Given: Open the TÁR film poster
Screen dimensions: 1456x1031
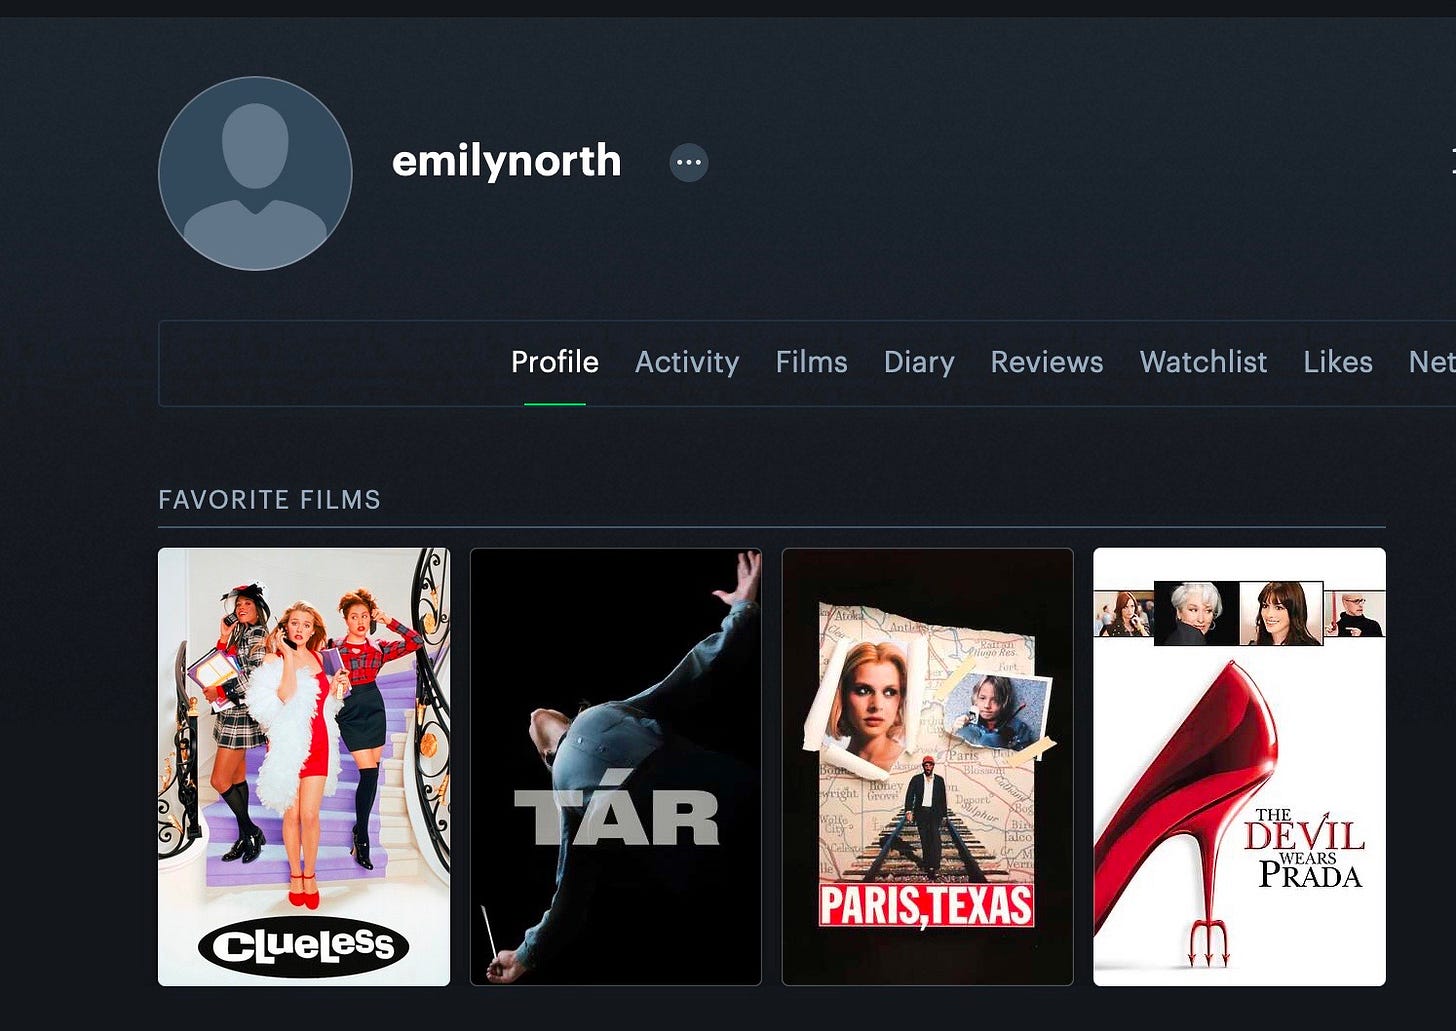Looking at the screenshot, I should 616,767.
